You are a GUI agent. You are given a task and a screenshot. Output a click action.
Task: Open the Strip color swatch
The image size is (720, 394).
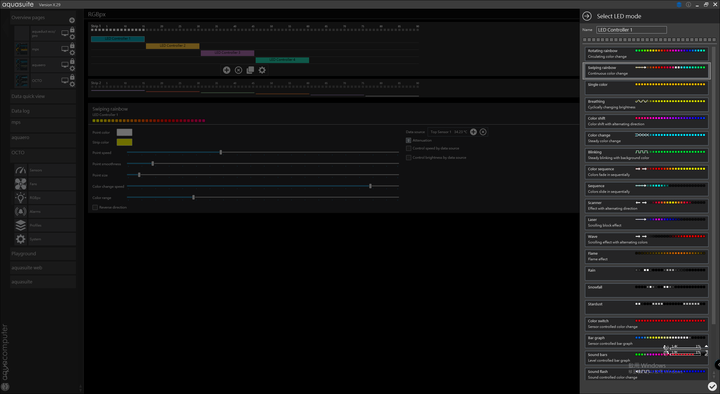[124, 142]
